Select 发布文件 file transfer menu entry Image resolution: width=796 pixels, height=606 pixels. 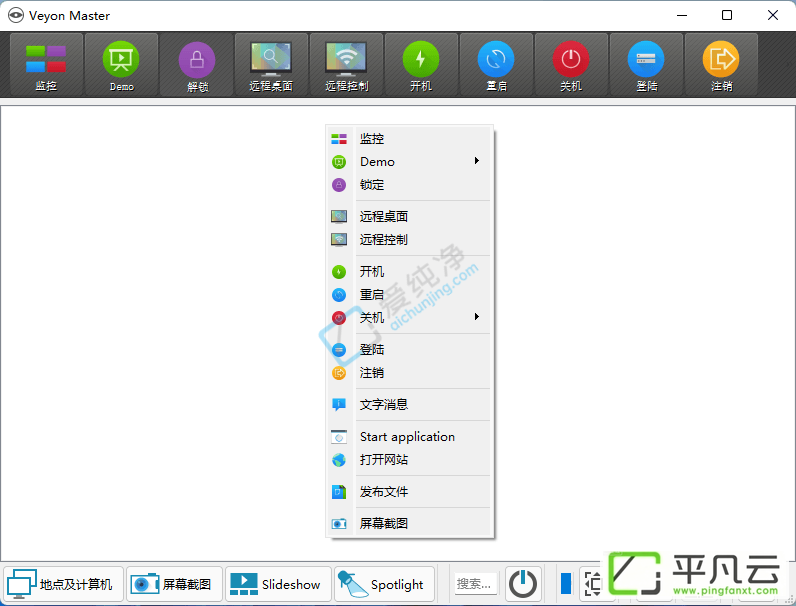point(409,492)
